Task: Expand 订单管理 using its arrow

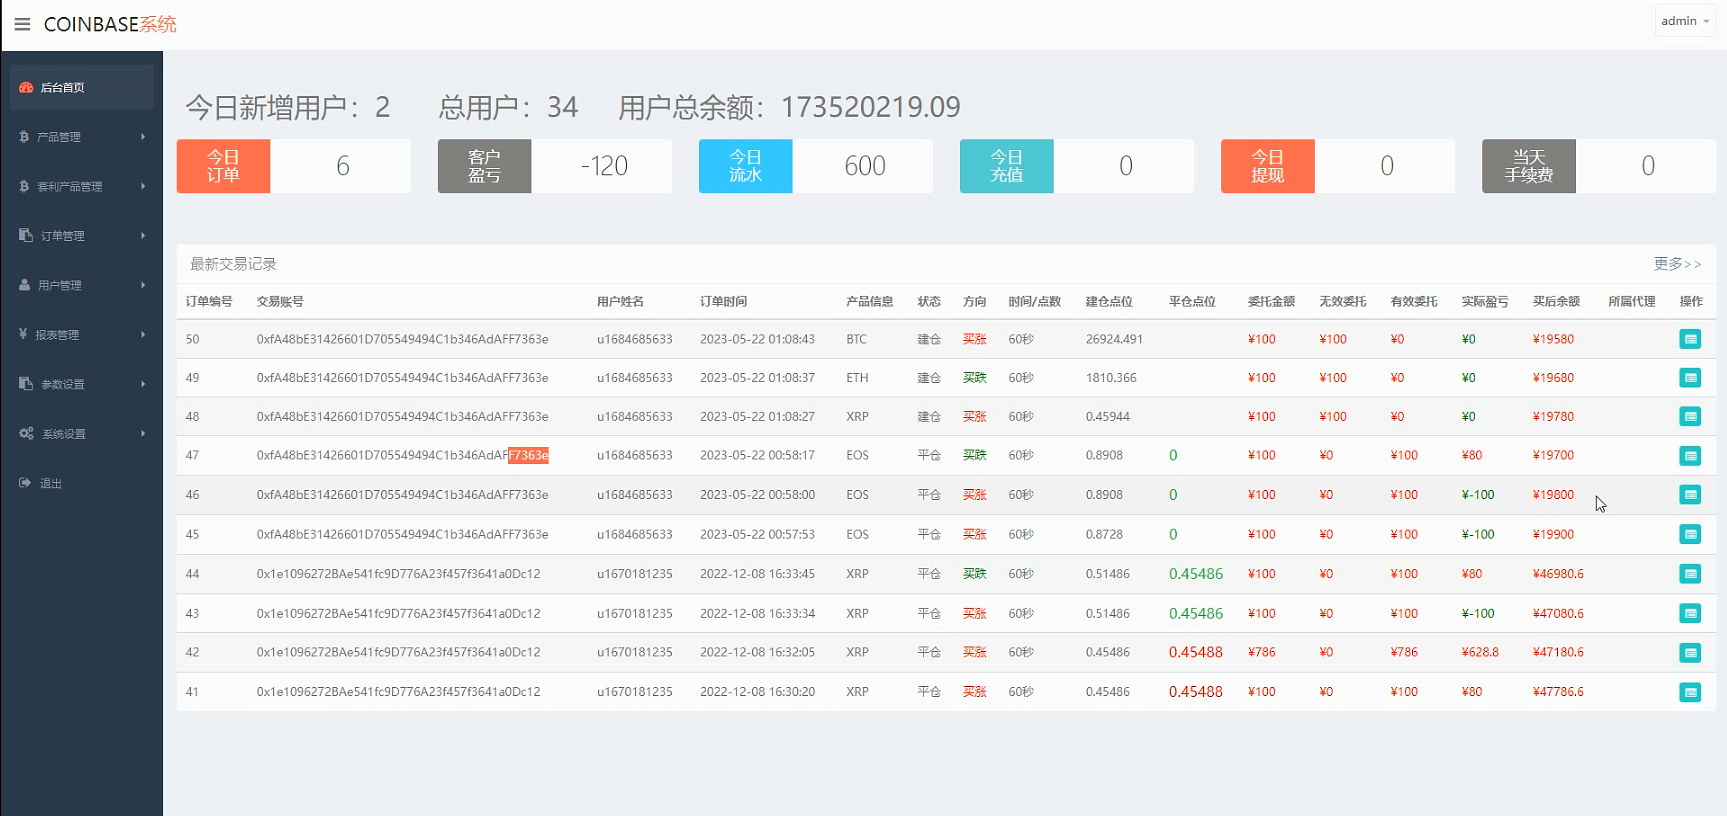Action: coord(143,236)
